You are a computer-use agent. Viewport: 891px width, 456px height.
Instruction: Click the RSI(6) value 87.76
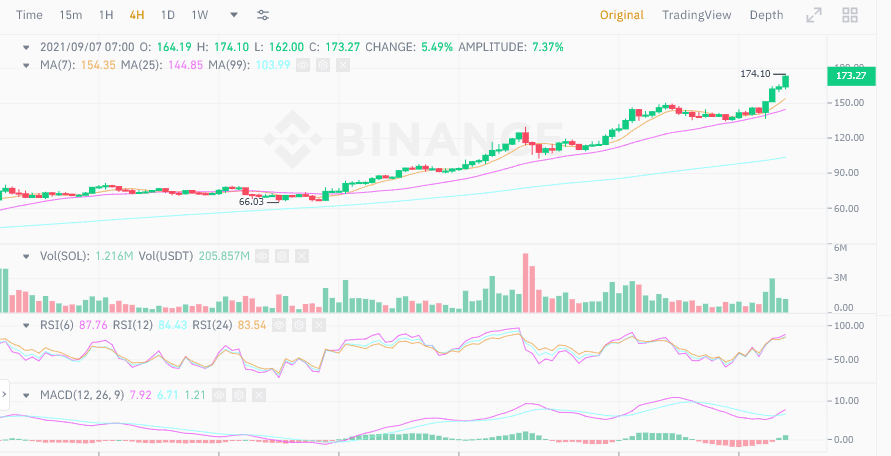93,326
